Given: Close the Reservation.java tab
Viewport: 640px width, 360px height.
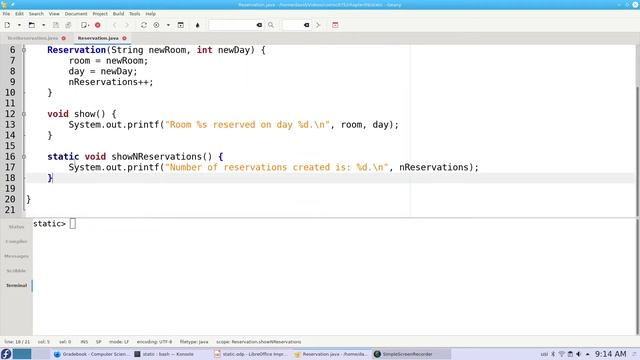Looking at the screenshot, I should [124, 38].
